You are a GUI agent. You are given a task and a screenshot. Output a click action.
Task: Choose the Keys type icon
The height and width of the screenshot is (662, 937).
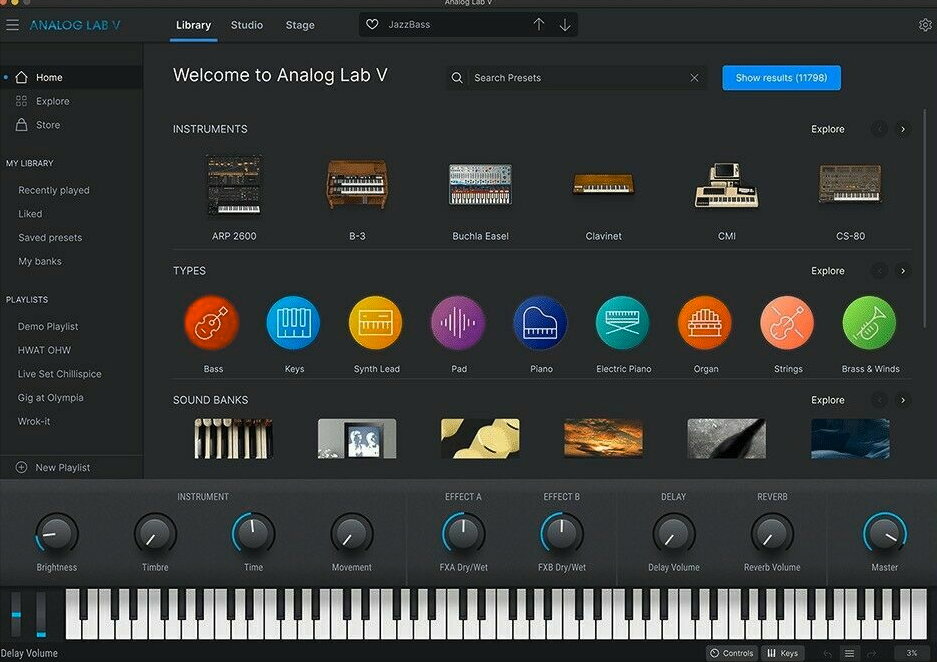tap(293, 323)
